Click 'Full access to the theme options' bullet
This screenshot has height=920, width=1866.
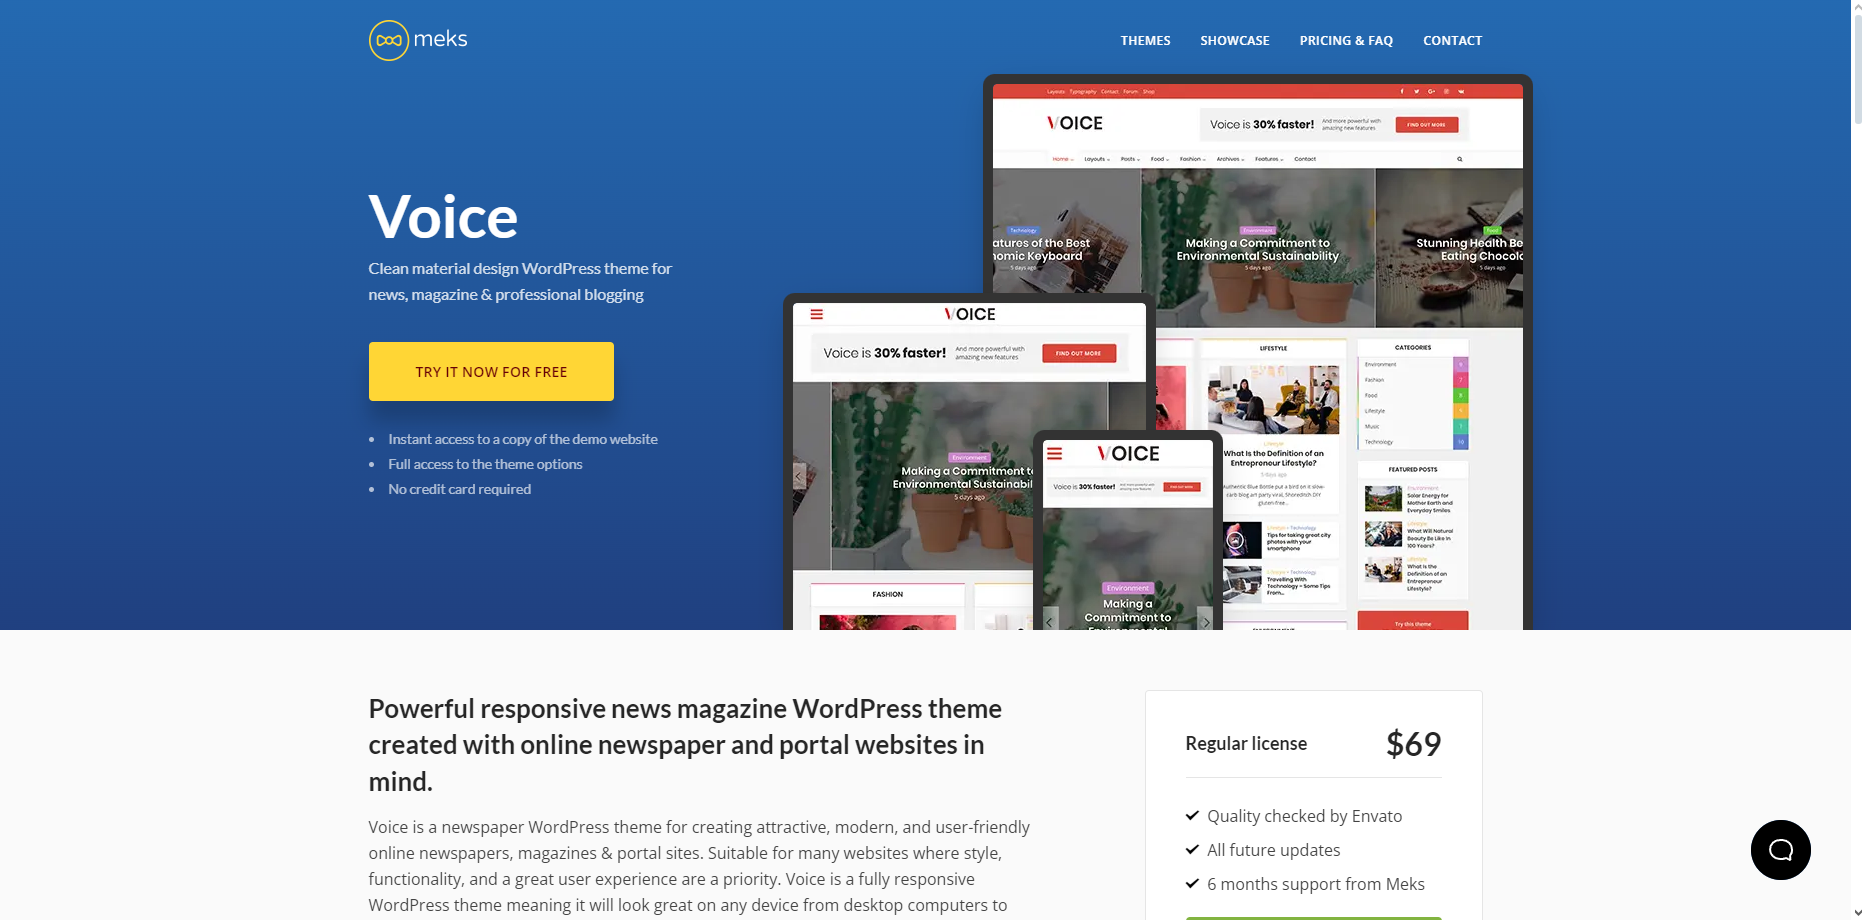coord(485,464)
